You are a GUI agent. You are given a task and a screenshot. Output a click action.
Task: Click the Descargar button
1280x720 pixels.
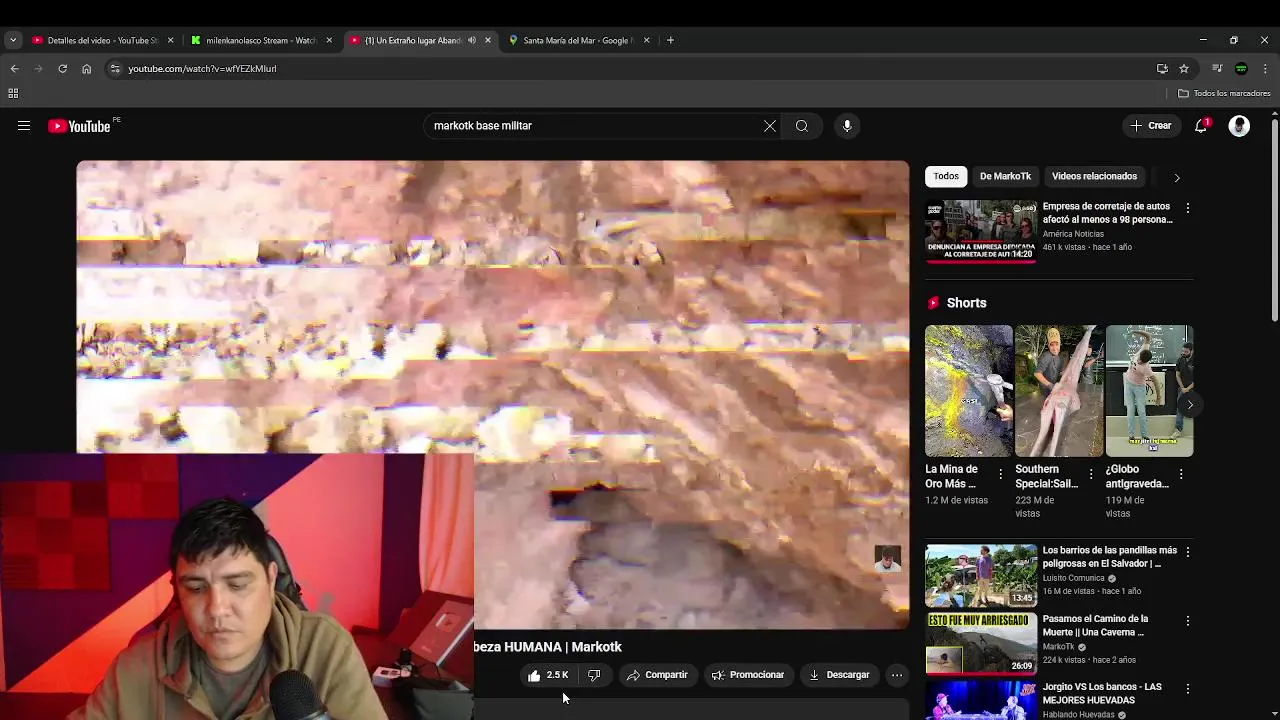click(x=839, y=675)
